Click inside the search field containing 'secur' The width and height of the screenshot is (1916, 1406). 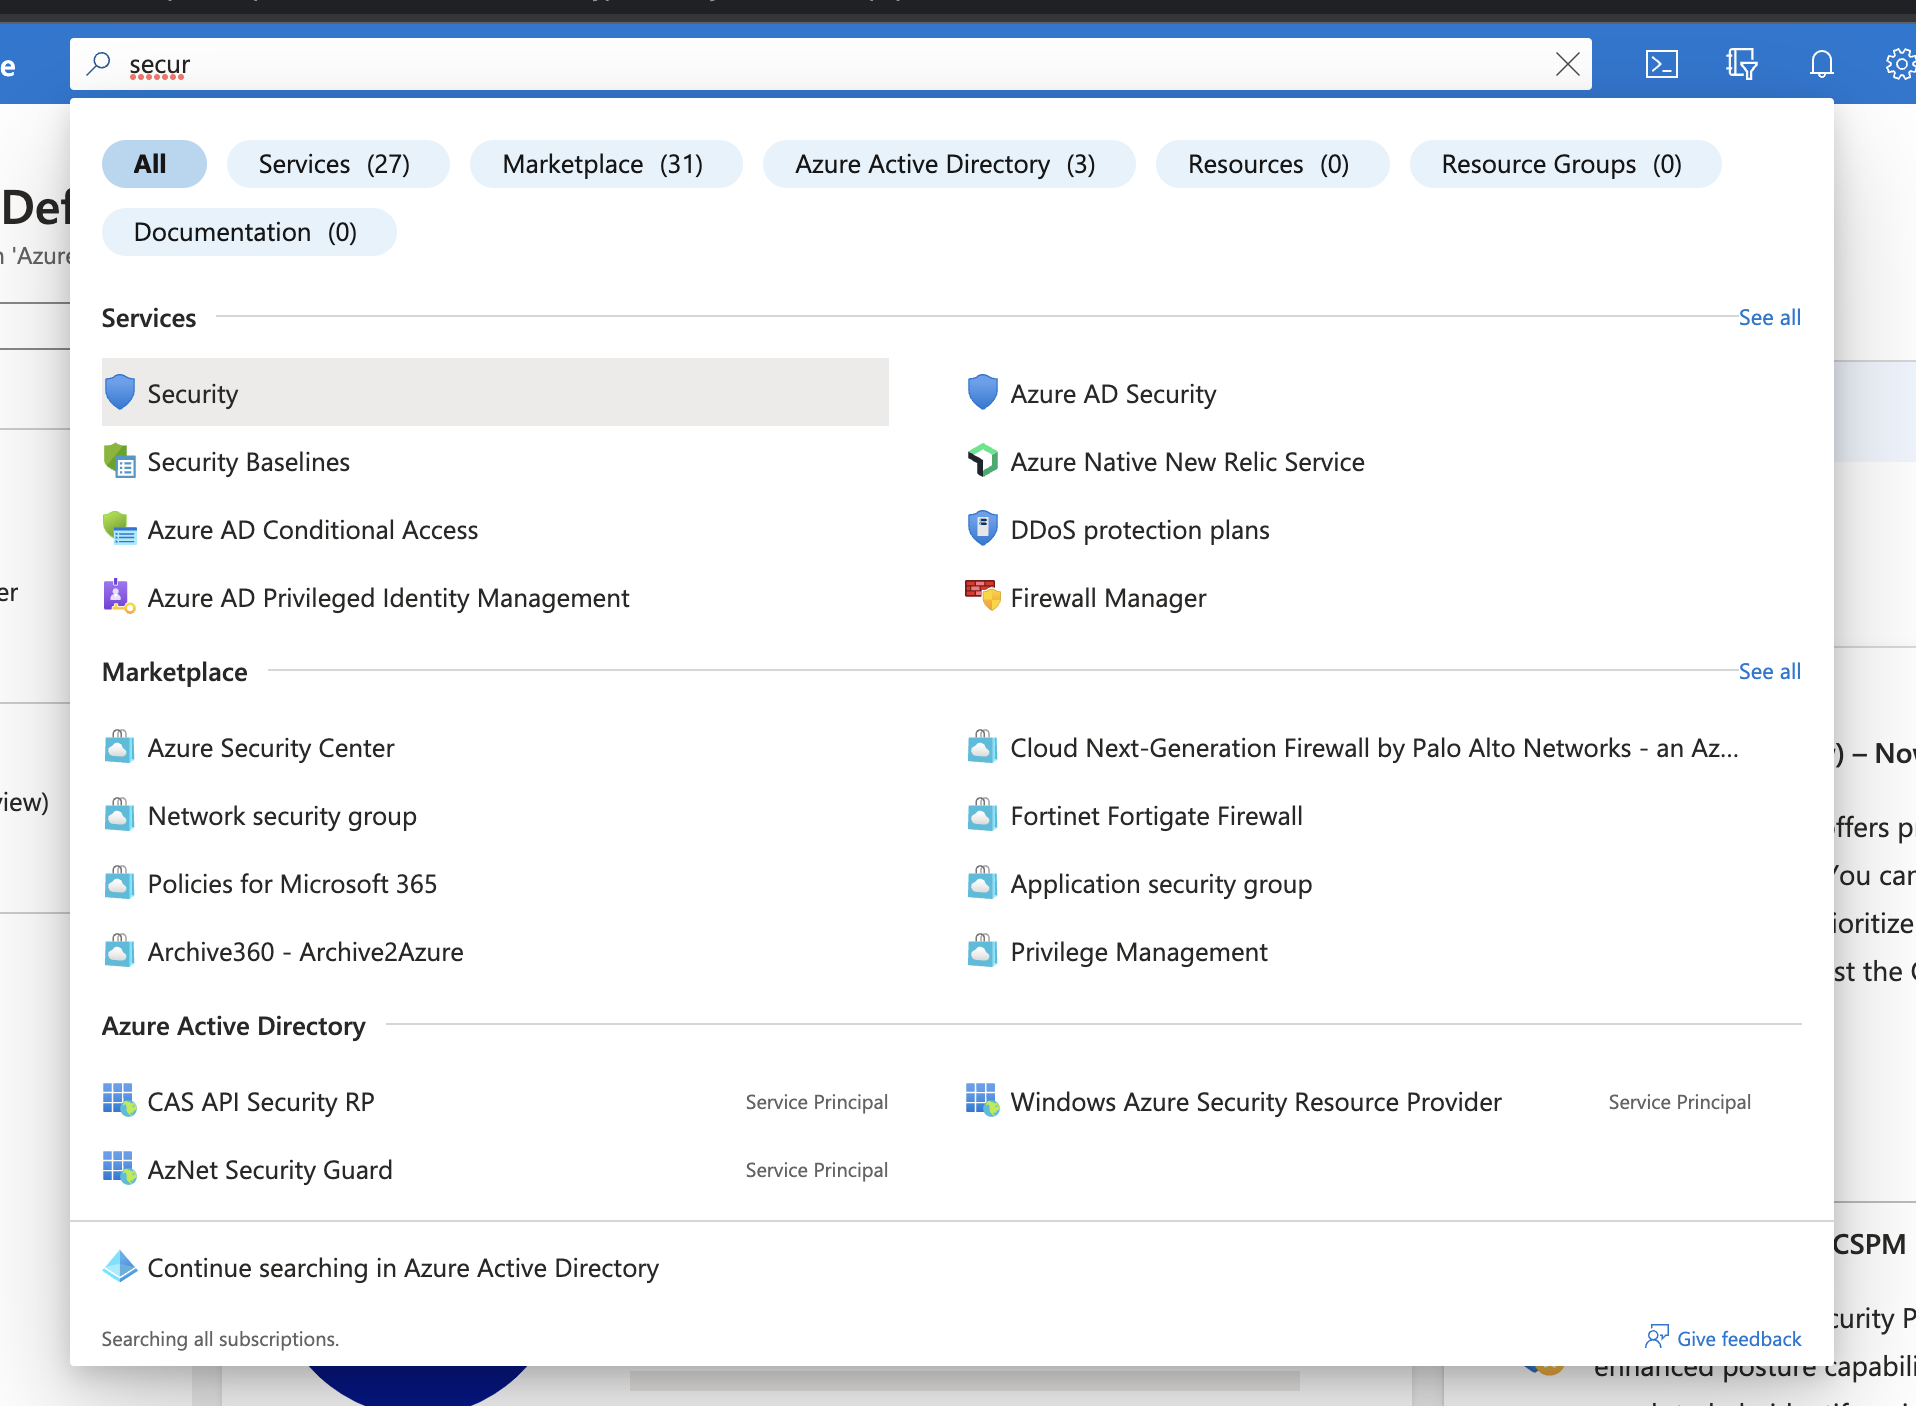(x=830, y=65)
